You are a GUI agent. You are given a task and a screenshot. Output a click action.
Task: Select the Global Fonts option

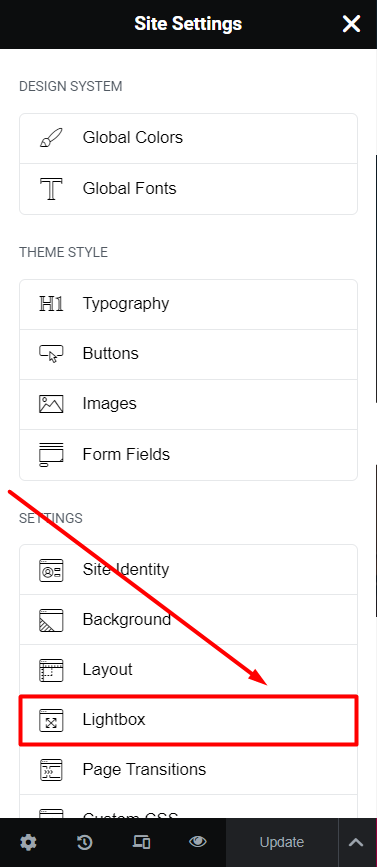click(188, 189)
